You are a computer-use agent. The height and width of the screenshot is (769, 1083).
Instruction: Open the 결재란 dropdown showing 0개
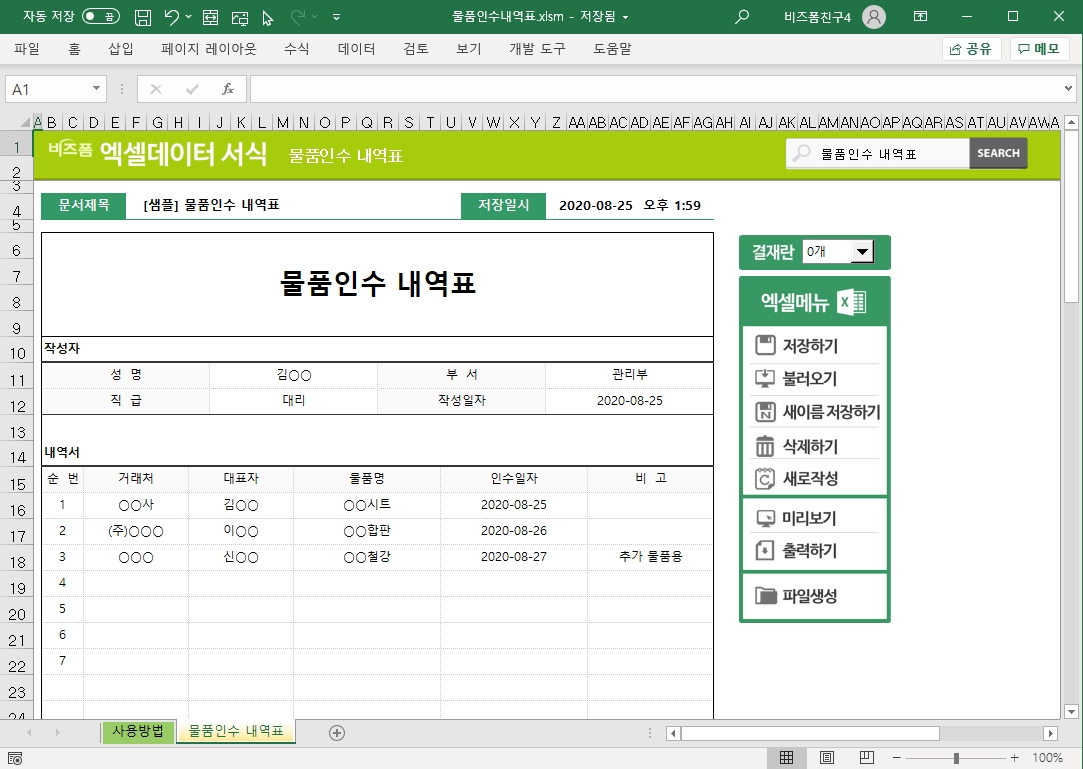(x=862, y=252)
